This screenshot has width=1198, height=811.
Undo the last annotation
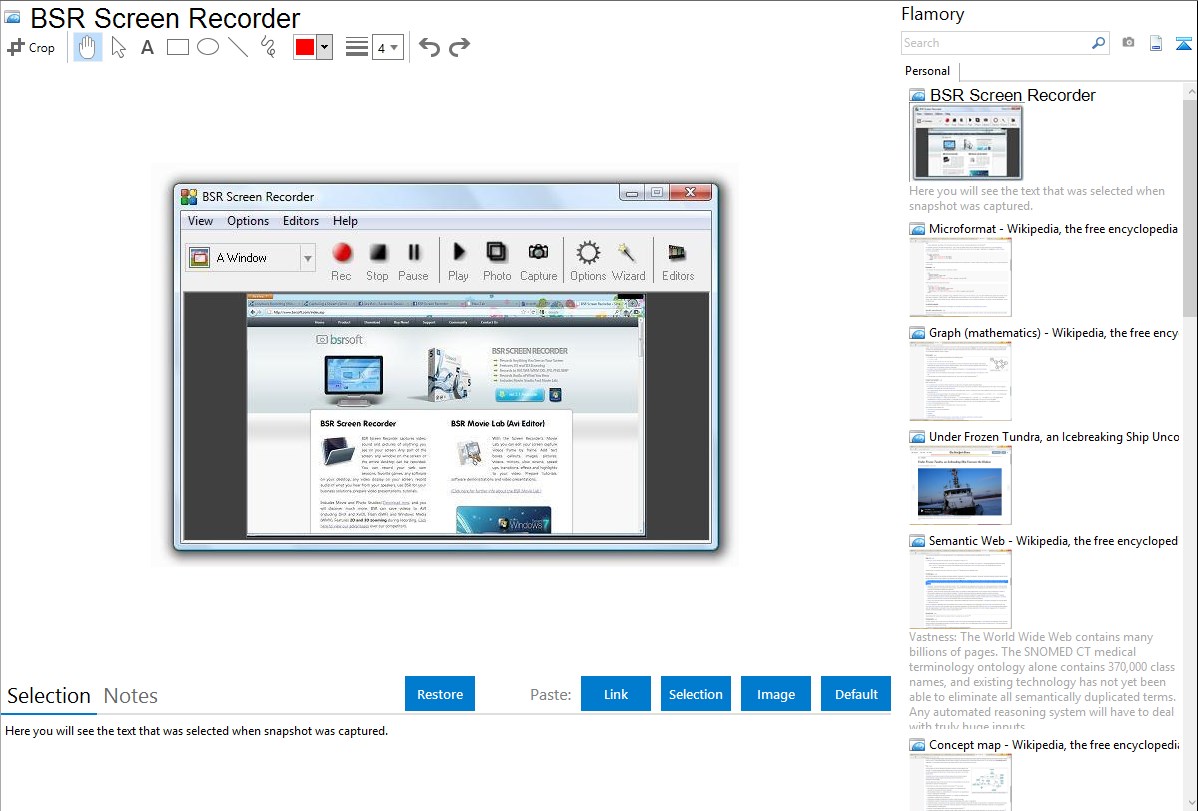tap(429, 47)
